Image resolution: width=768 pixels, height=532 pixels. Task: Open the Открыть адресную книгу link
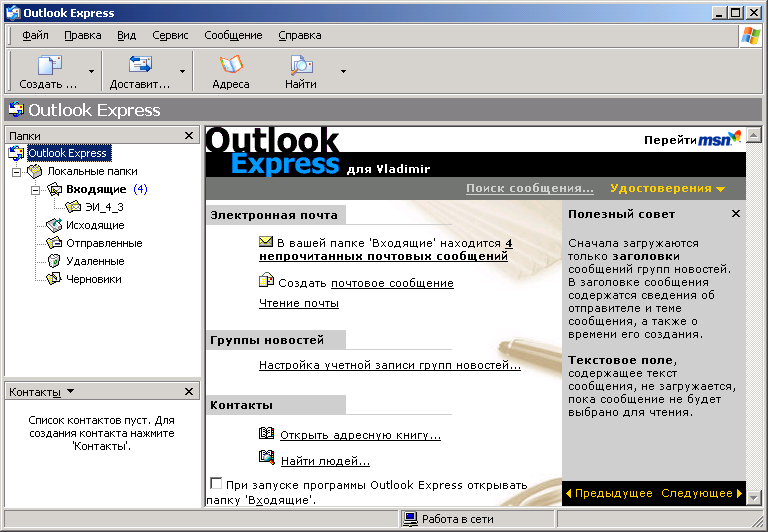360,435
